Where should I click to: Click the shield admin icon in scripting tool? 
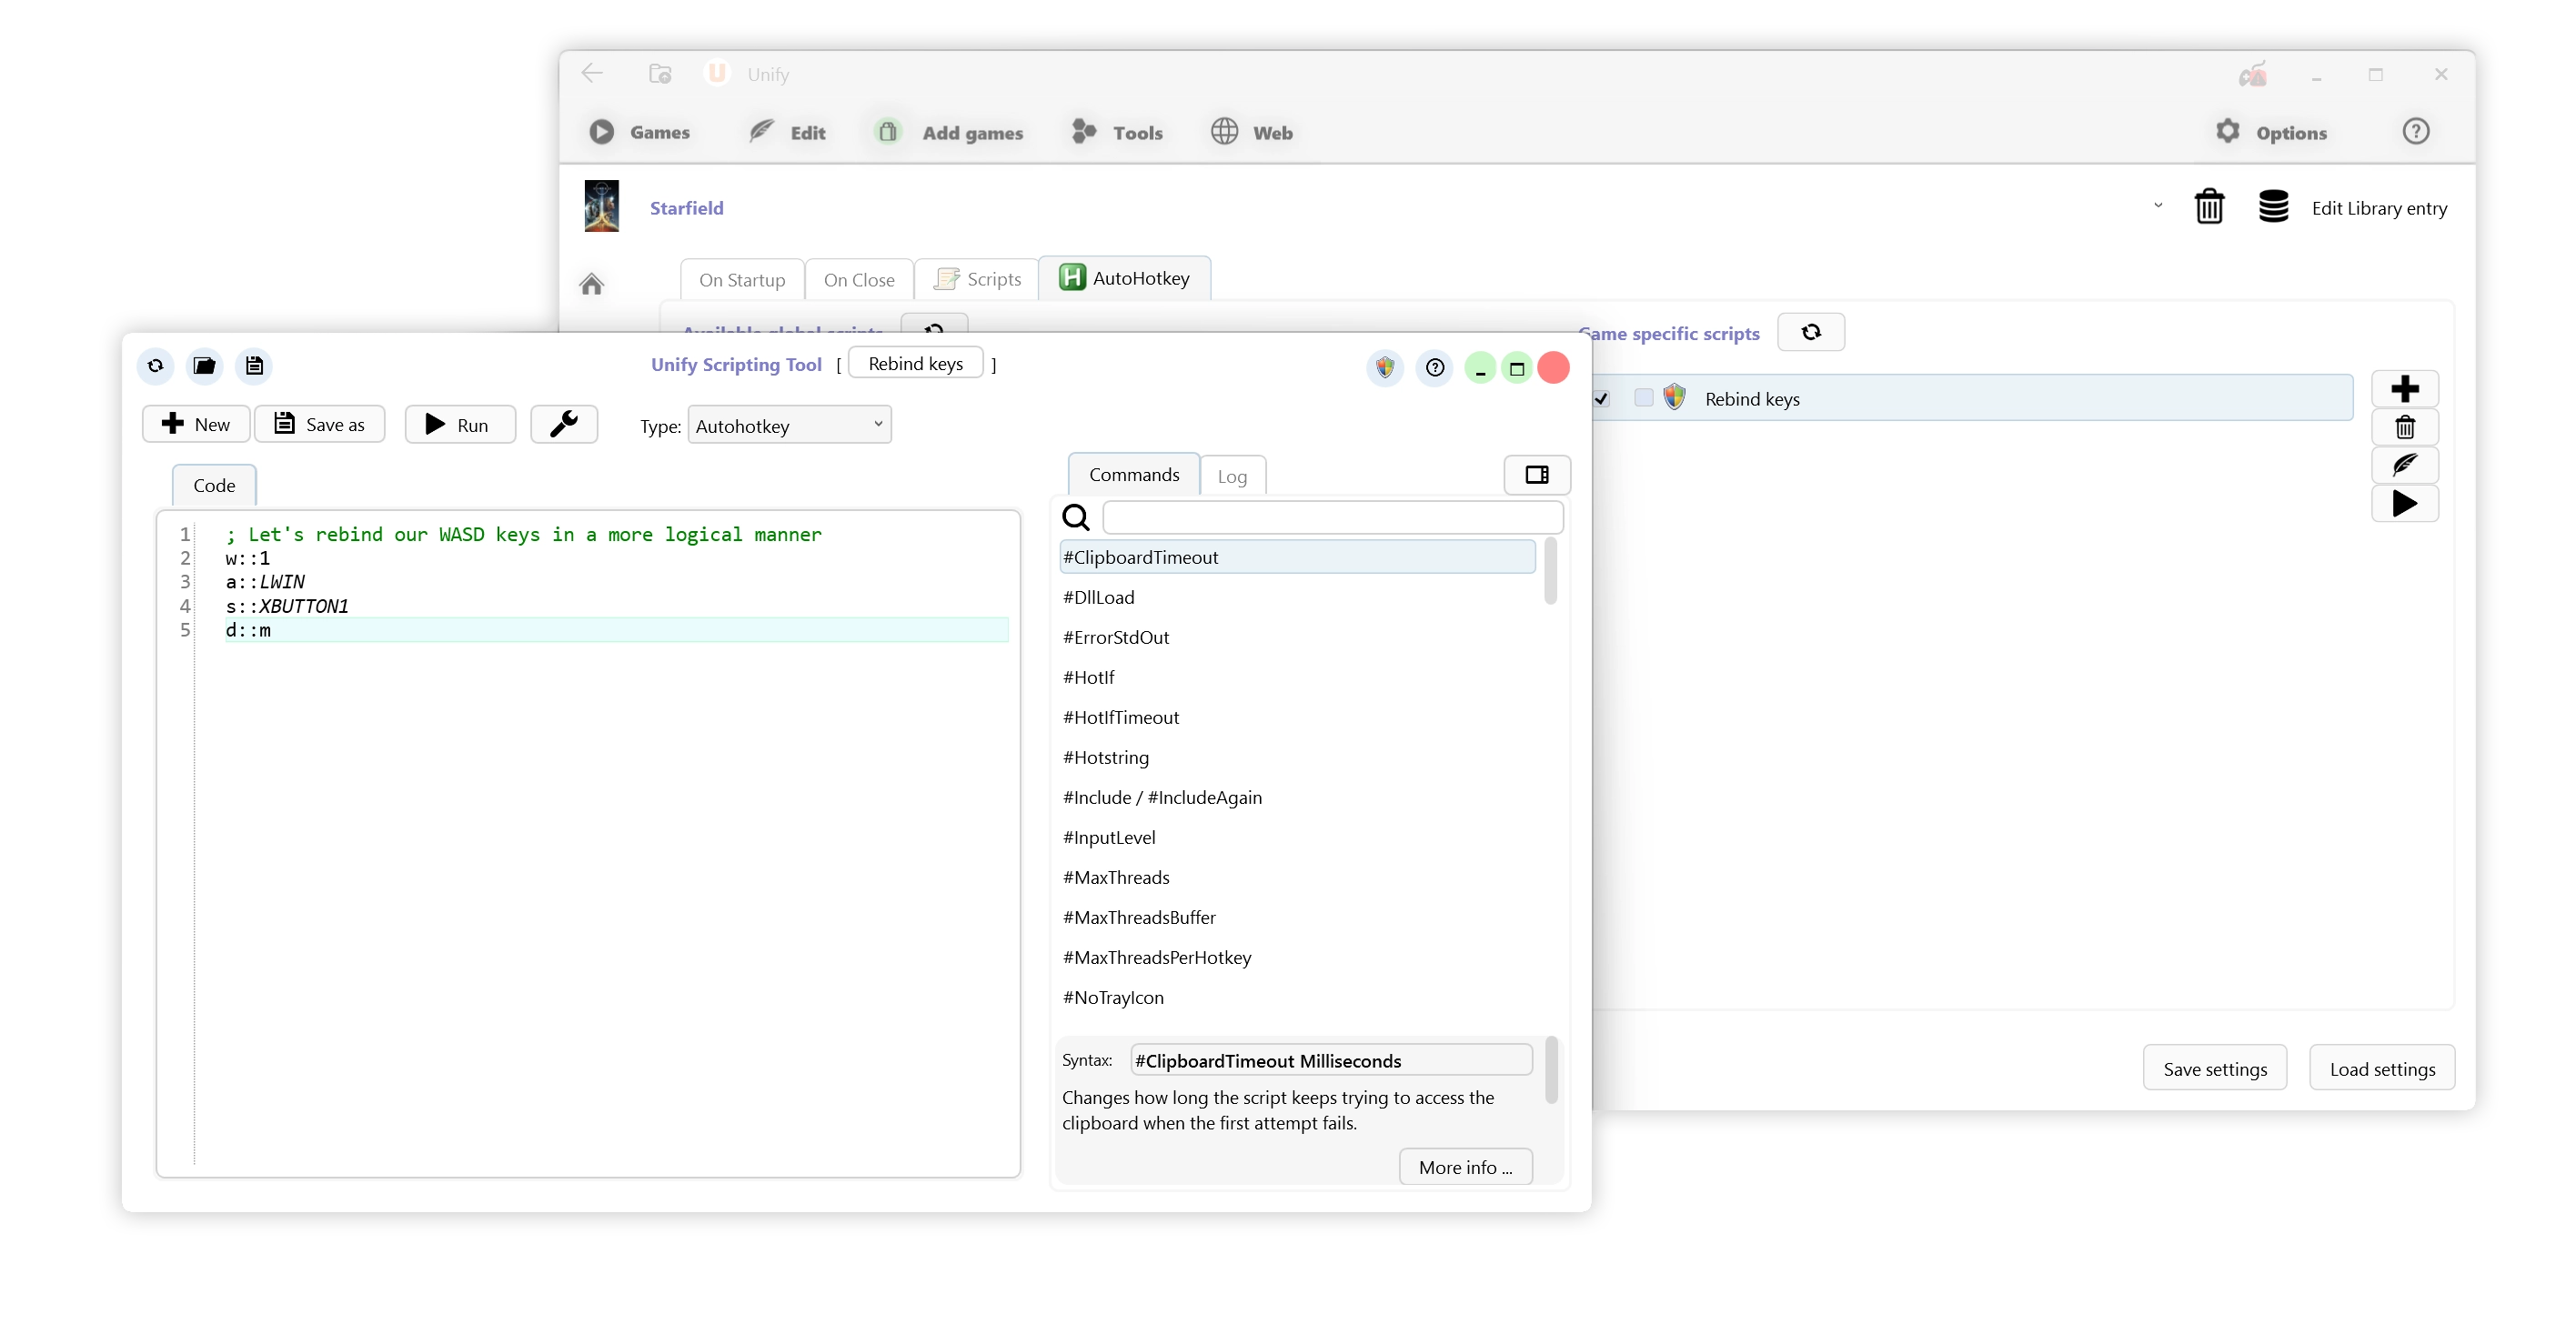coord(1385,368)
